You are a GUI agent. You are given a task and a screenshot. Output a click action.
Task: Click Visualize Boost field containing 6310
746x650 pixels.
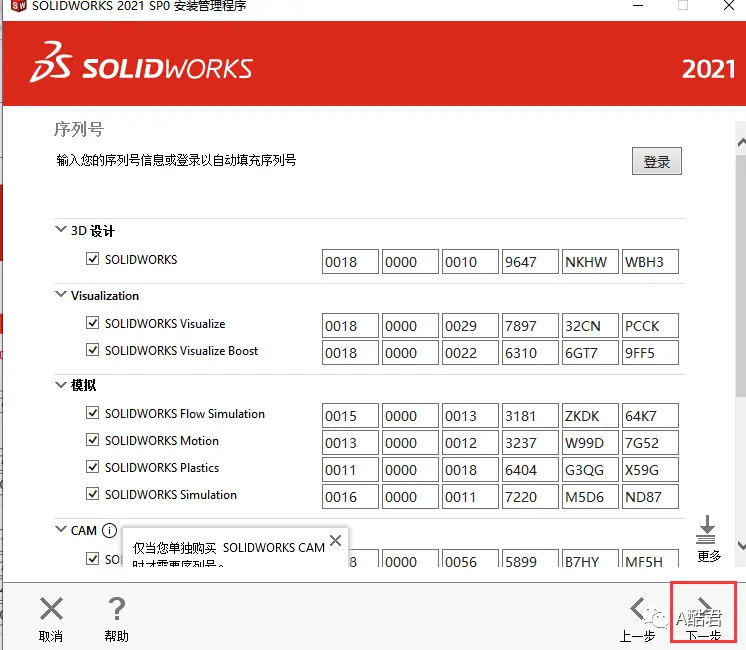point(530,353)
